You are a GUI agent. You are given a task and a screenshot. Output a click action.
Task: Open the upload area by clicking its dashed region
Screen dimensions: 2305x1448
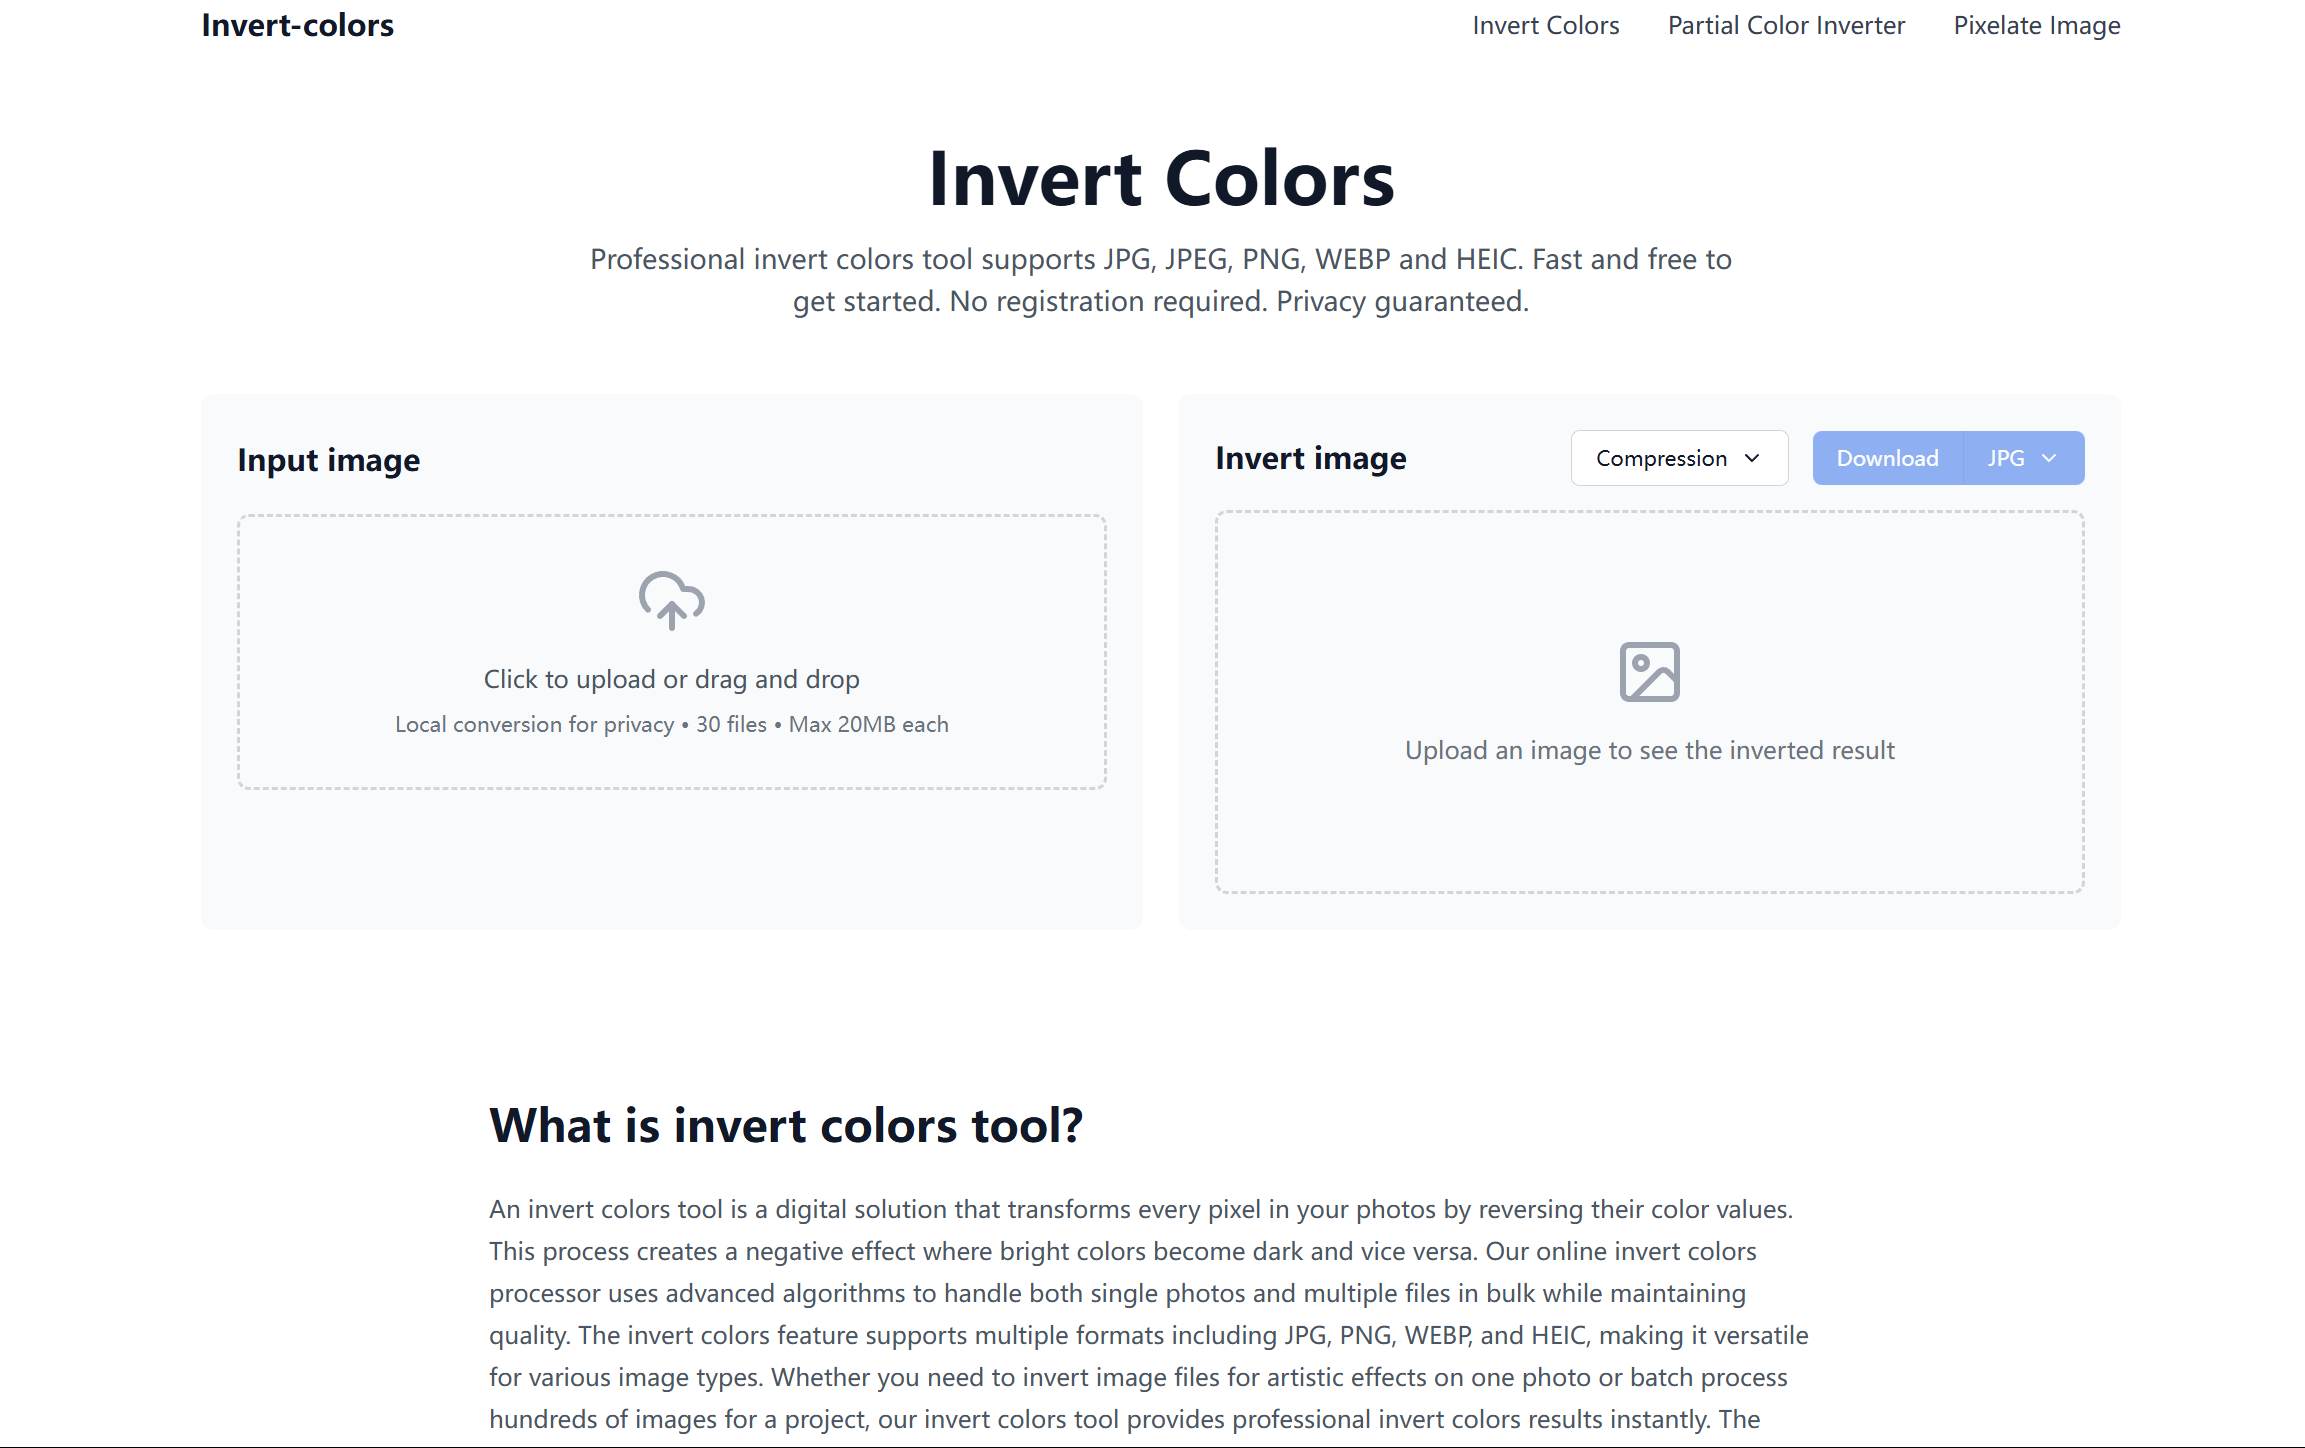[x=671, y=650]
